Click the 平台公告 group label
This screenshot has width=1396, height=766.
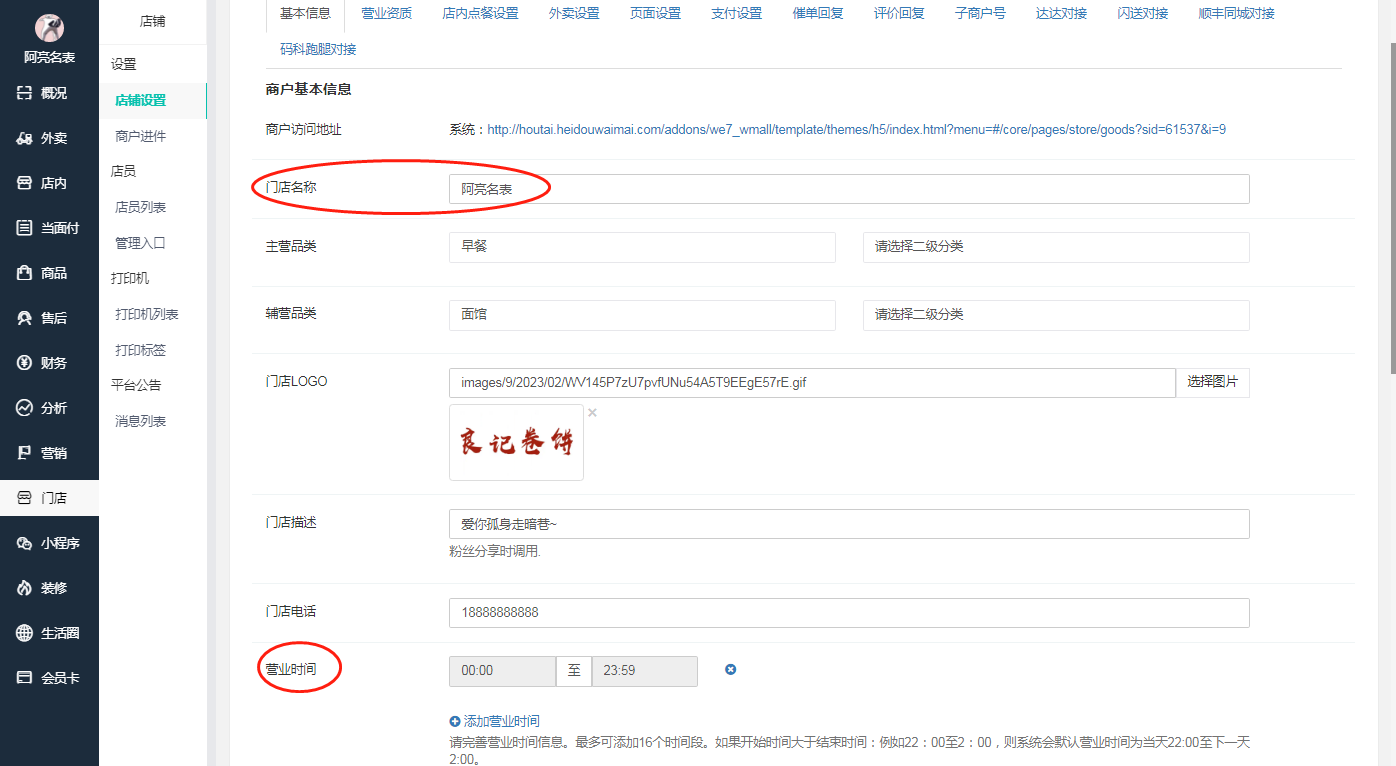tap(136, 385)
